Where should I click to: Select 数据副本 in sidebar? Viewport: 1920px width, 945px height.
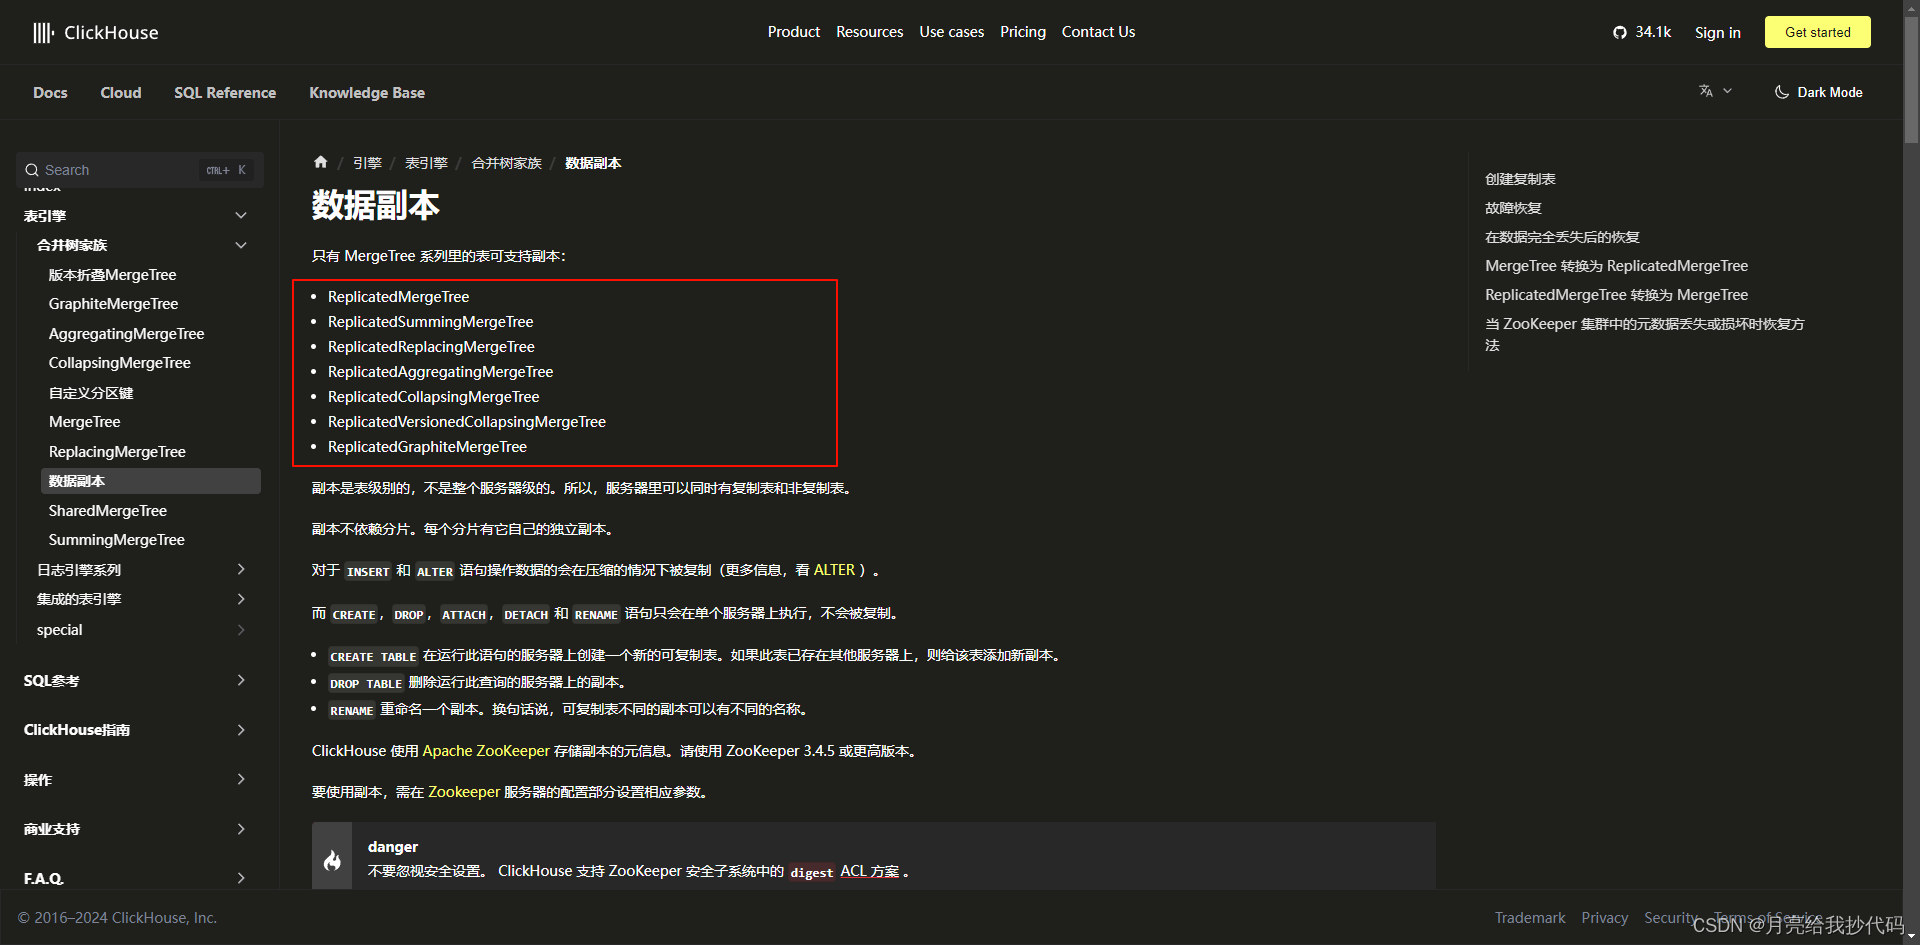point(151,481)
